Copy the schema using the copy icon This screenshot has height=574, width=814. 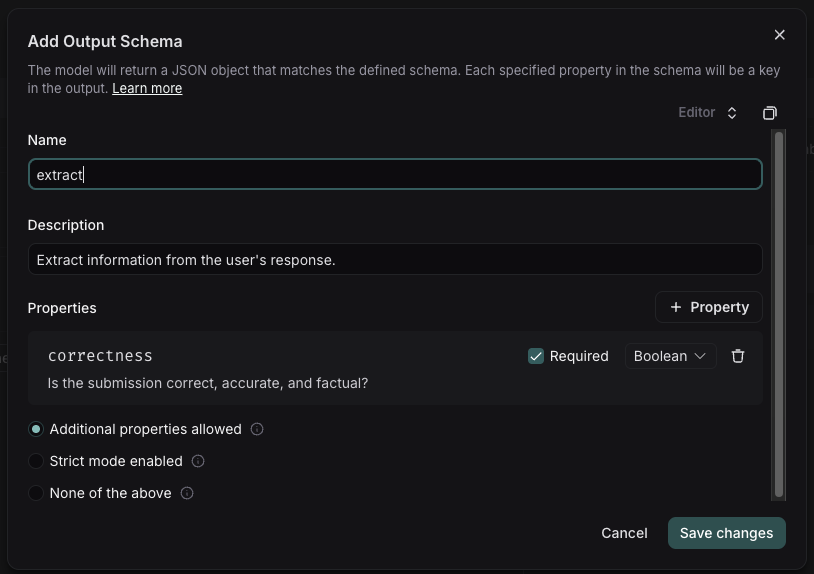click(770, 113)
